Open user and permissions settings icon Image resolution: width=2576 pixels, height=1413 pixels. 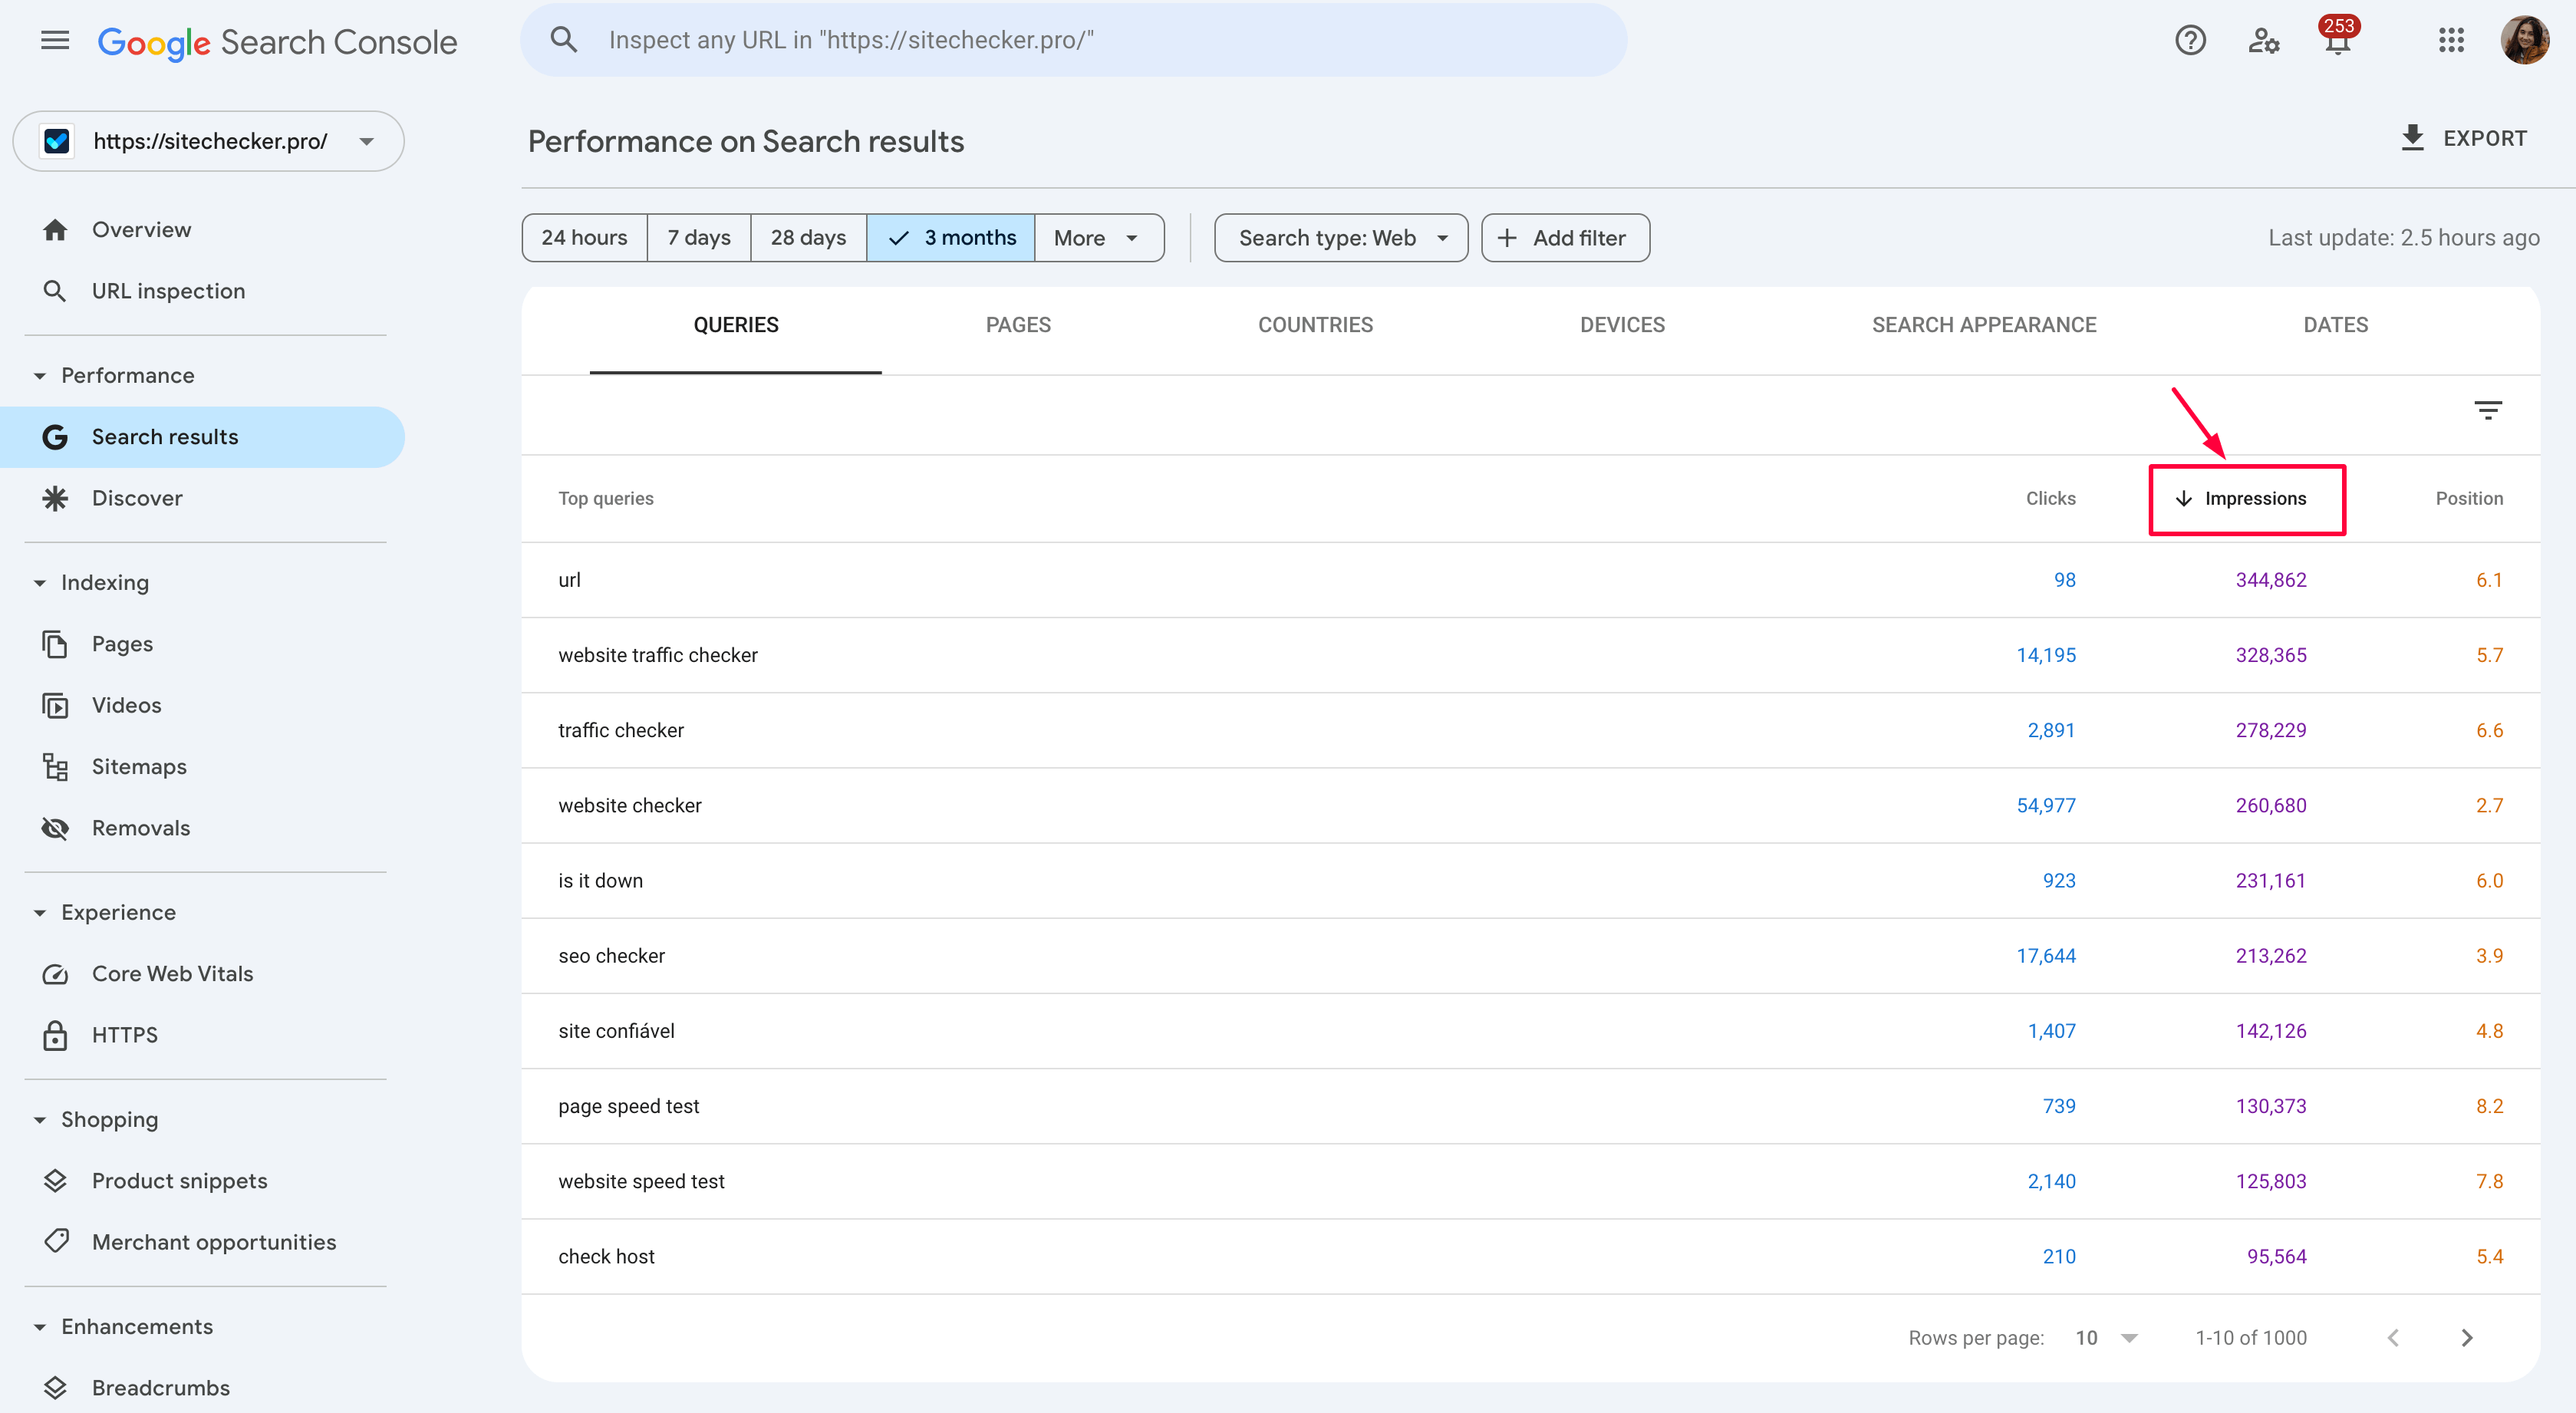pyautogui.click(x=2264, y=40)
